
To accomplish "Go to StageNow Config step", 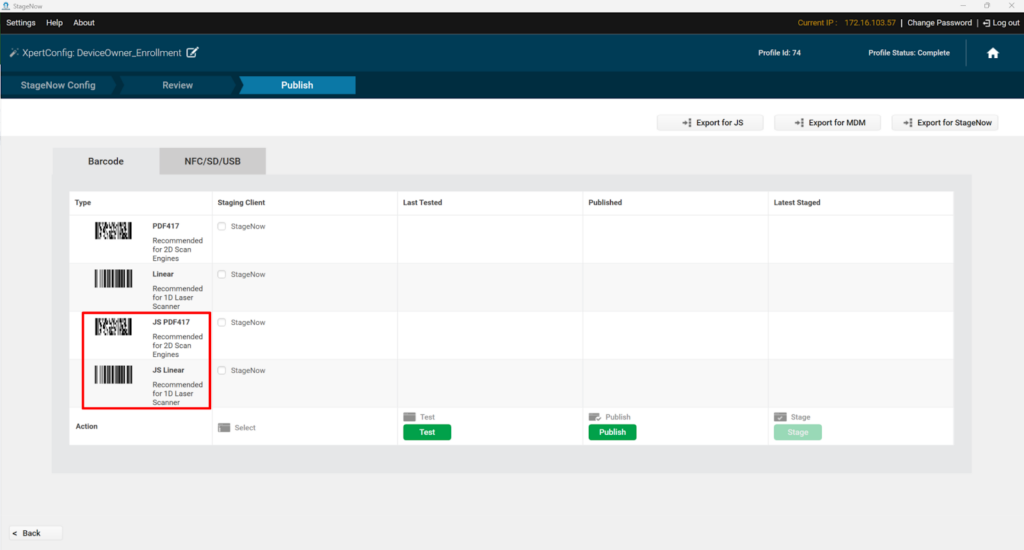I will point(58,85).
